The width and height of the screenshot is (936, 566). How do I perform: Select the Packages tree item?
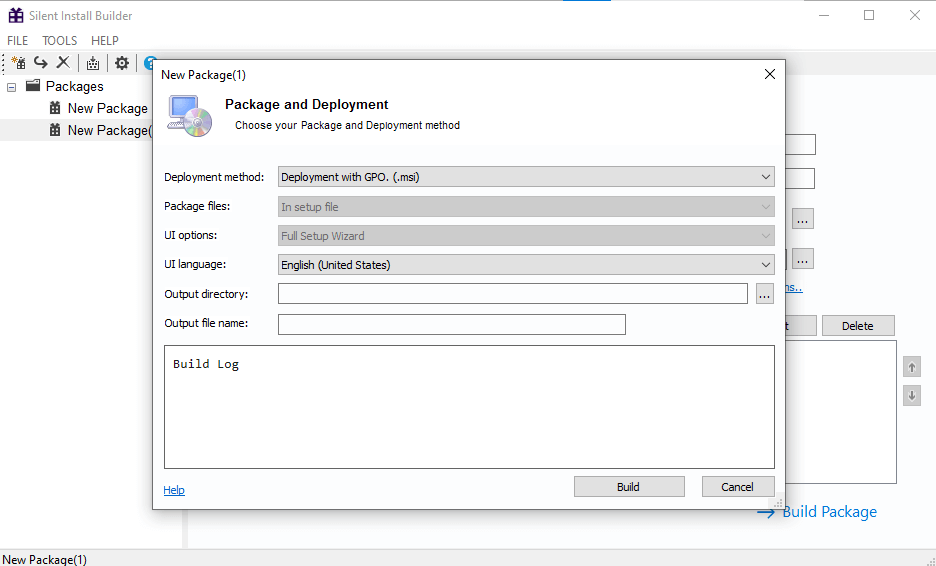75,87
